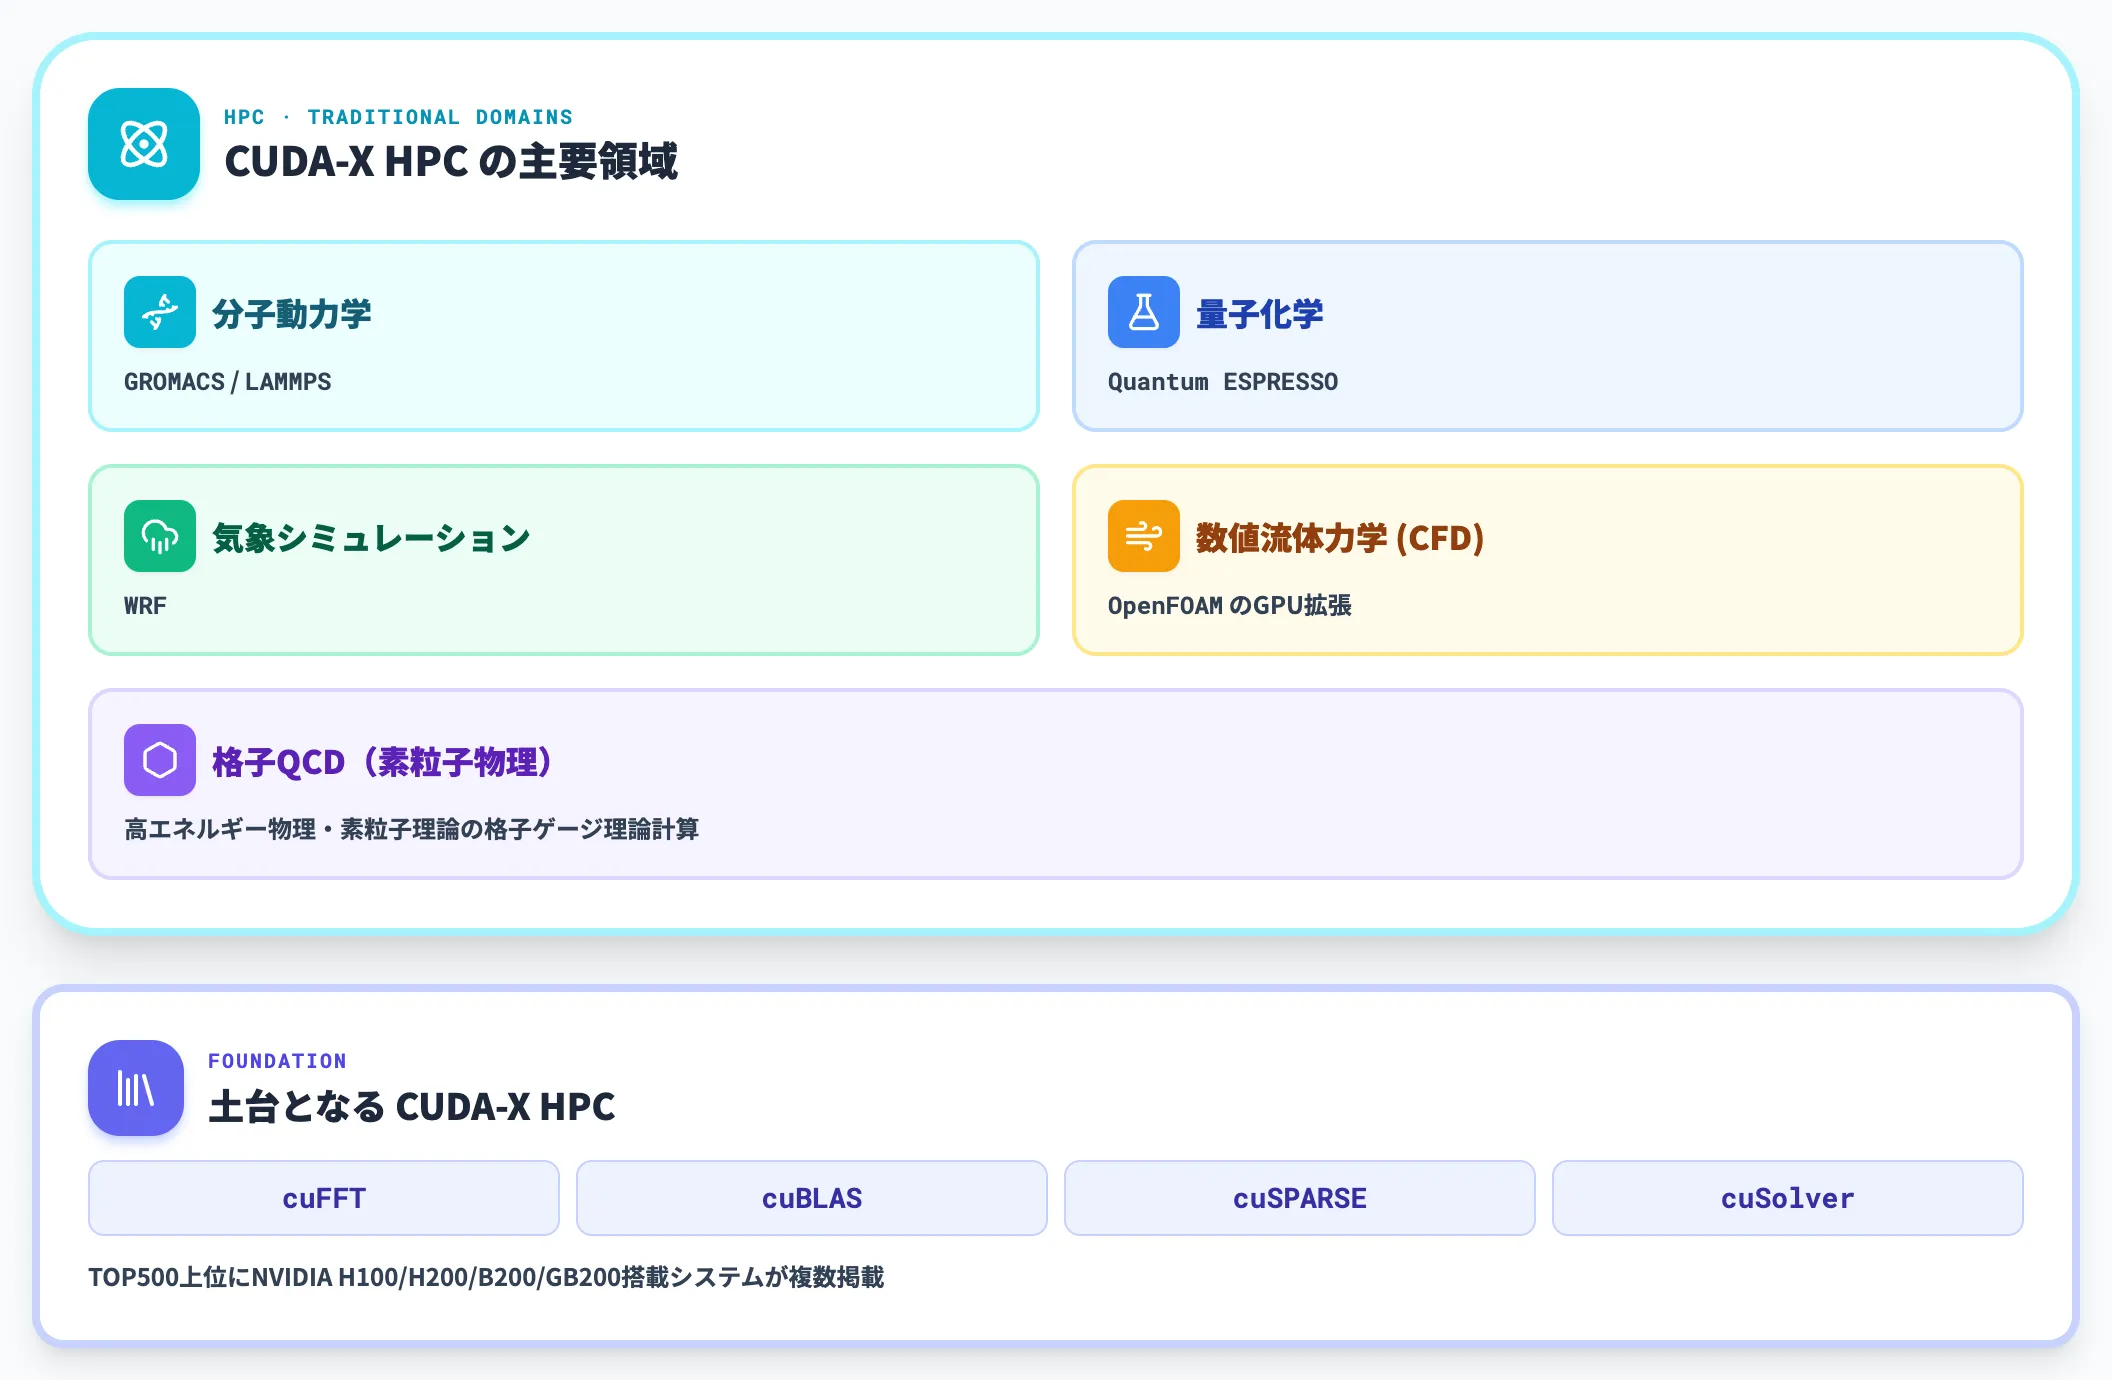
Task: Click the hexagon icon for 格子QCD
Action: (160, 760)
